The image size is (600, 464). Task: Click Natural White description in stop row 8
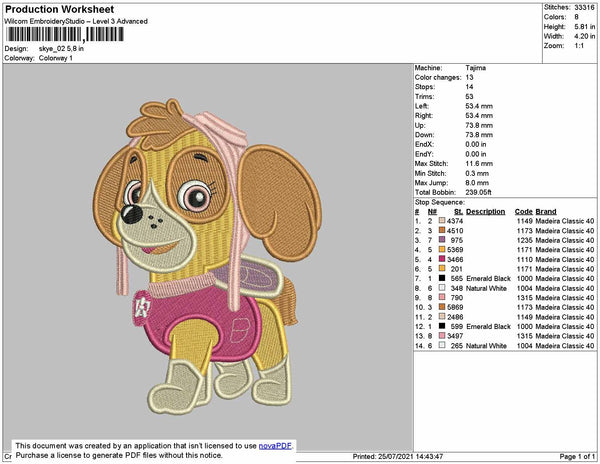[x=486, y=288]
